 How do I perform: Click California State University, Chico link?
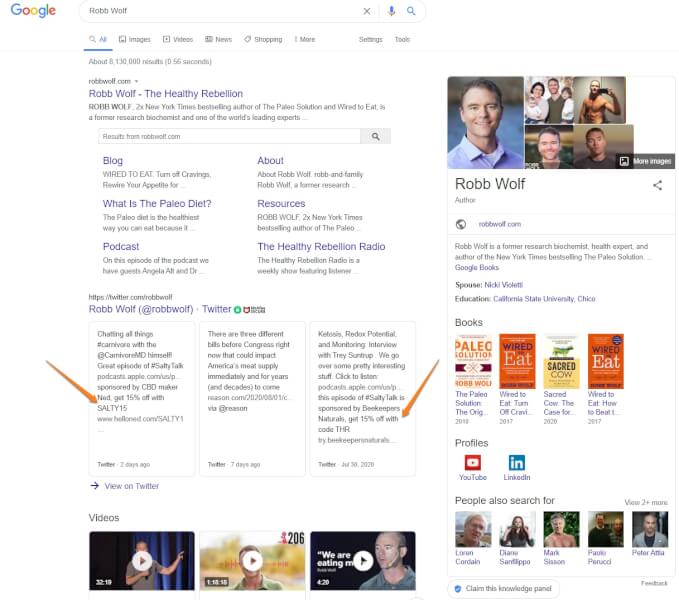click(x=544, y=299)
